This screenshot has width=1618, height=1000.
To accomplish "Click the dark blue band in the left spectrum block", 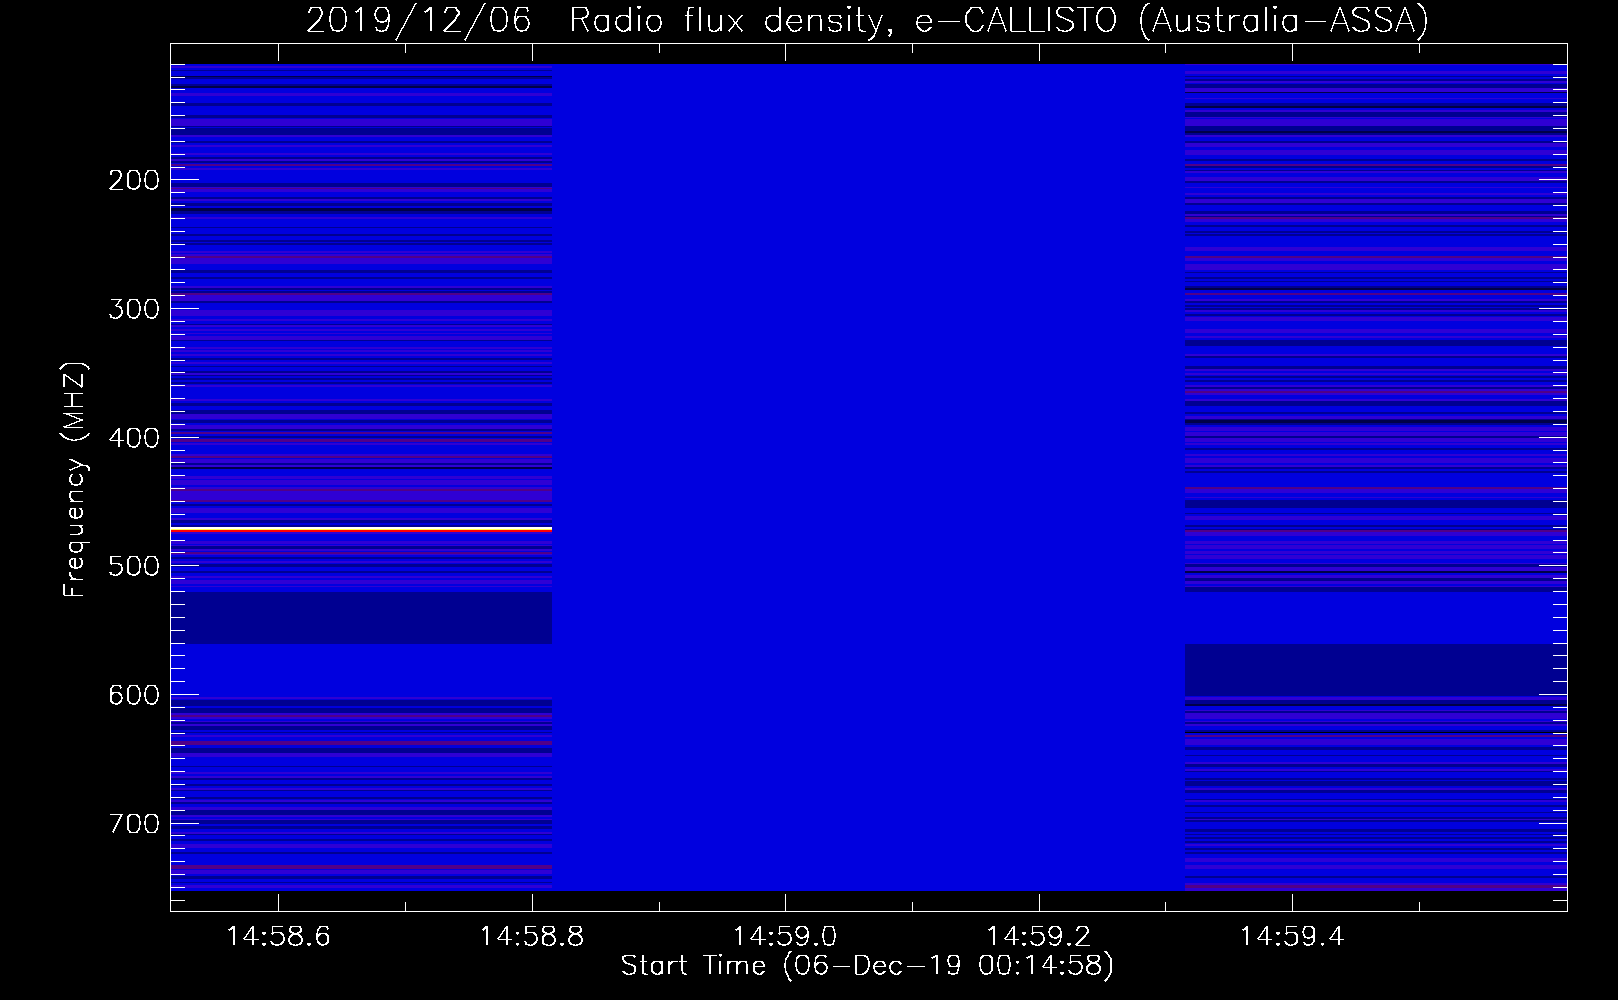I will point(361,618).
